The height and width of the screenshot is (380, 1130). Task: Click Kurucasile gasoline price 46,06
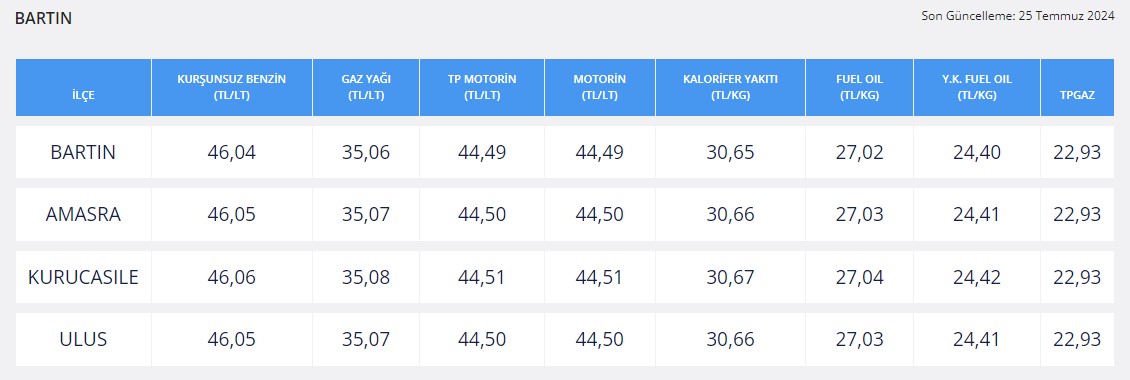pos(231,277)
